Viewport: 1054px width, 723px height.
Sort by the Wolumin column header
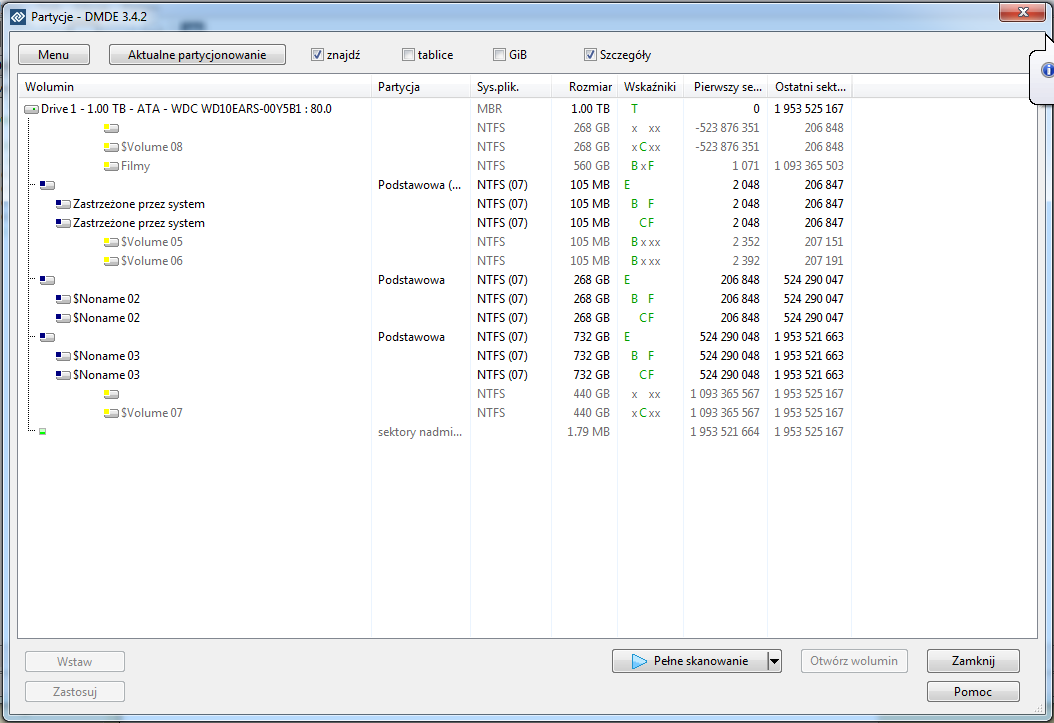pos(194,87)
